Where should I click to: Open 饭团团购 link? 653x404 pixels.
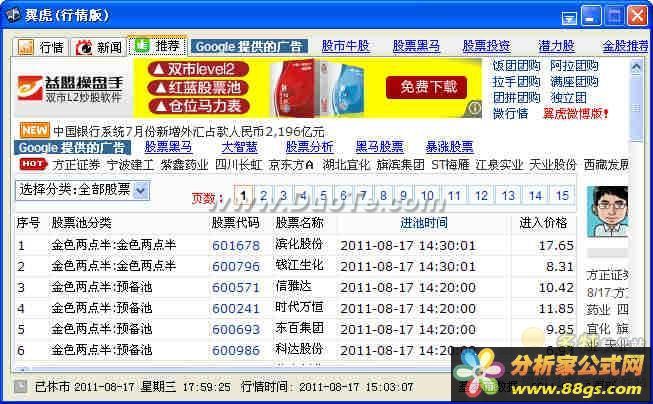click(516, 65)
